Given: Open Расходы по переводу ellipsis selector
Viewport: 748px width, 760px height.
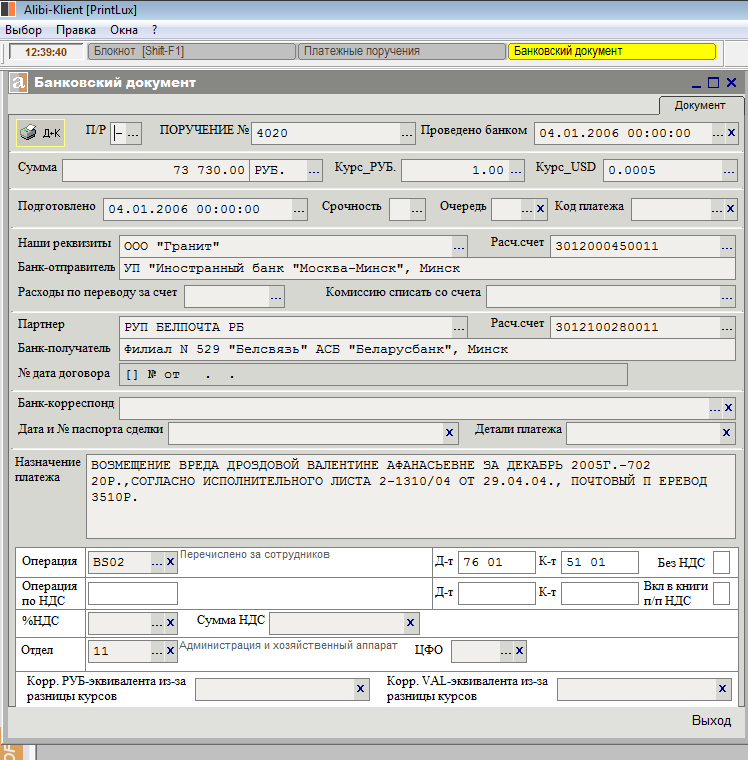Looking at the screenshot, I should 276,297.
